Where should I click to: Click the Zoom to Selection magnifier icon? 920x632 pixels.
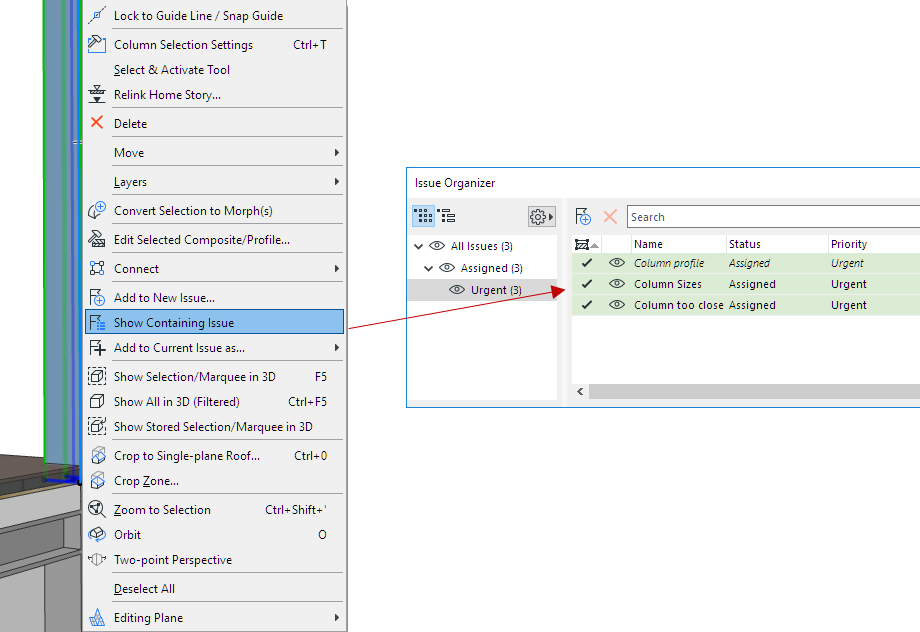coord(97,509)
